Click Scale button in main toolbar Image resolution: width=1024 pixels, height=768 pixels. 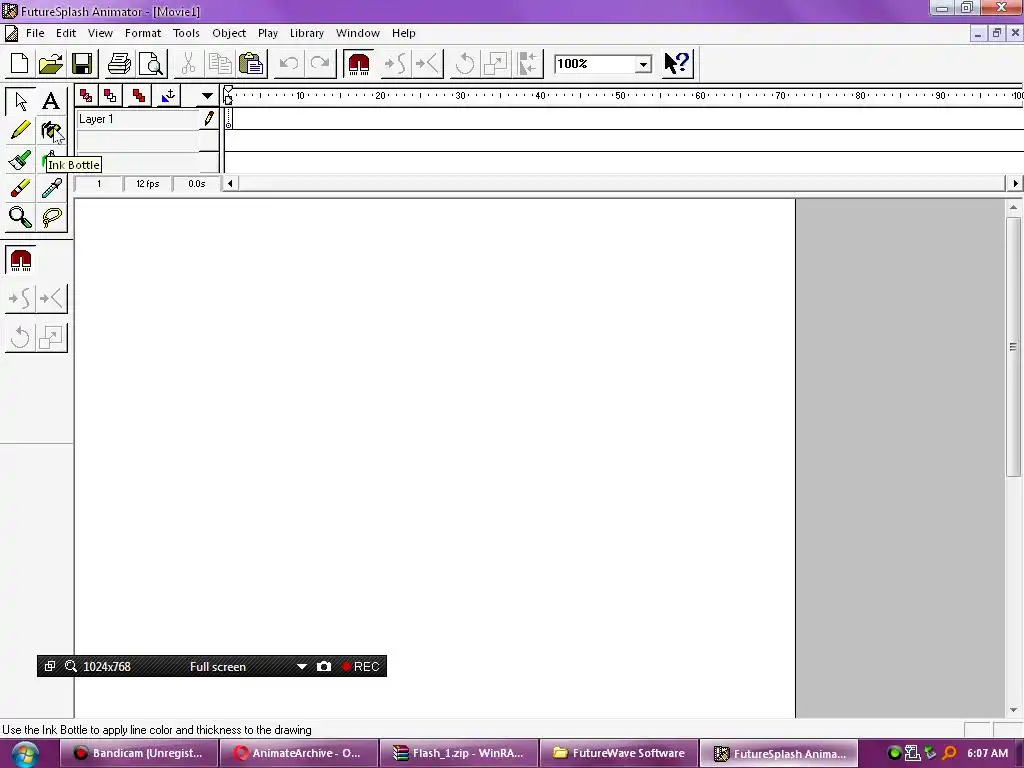pyautogui.click(x=496, y=63)
